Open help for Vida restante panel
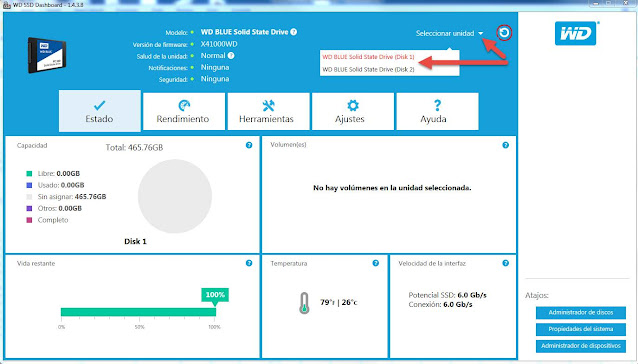Image resolution: width=638 pixels, height=364 pixels. pyautogui.click(x=249, y=263)
